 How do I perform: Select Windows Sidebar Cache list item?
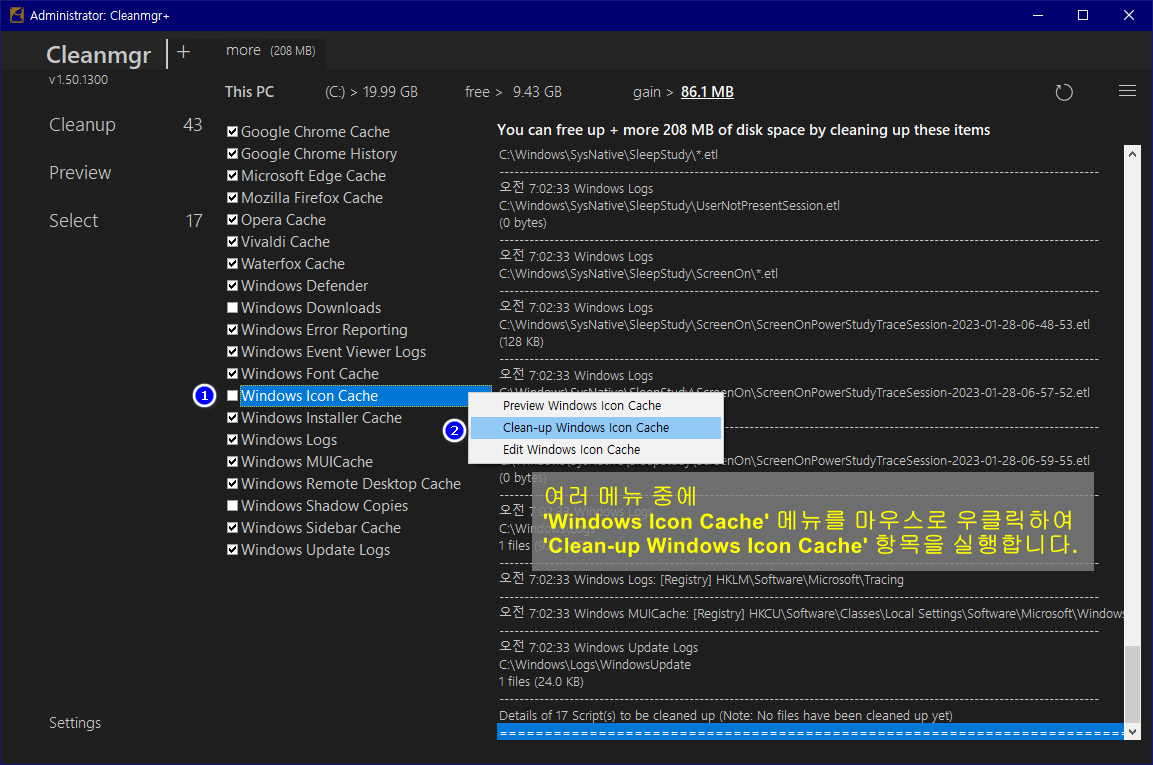click(321, 528)
